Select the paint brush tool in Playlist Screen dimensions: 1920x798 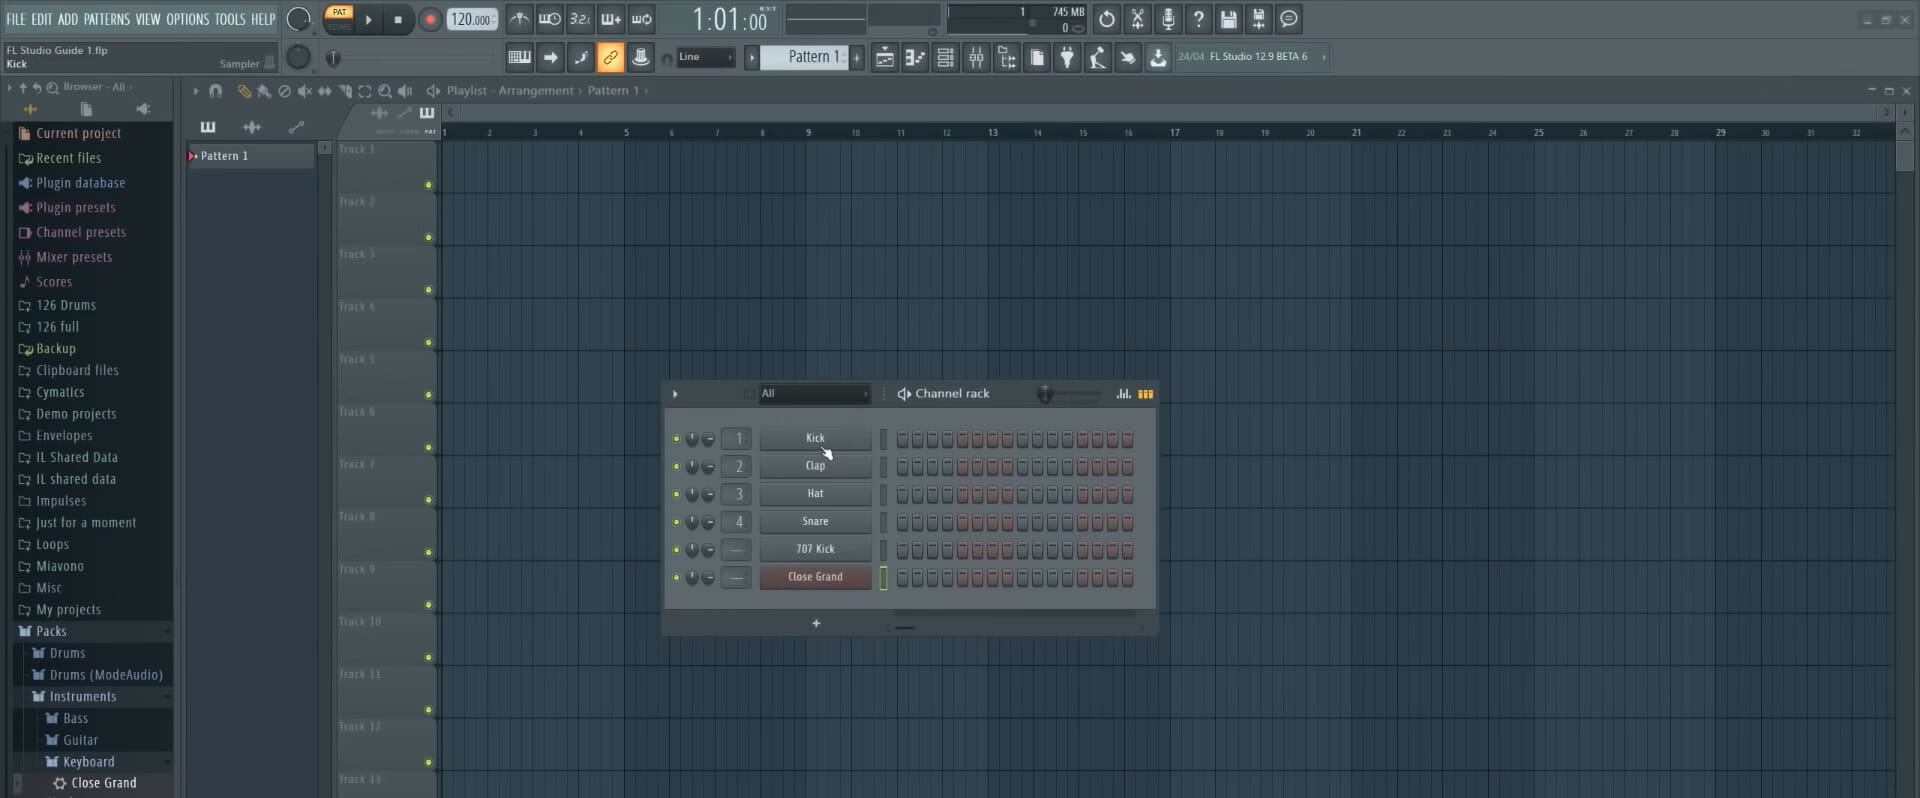pos(264,91)
